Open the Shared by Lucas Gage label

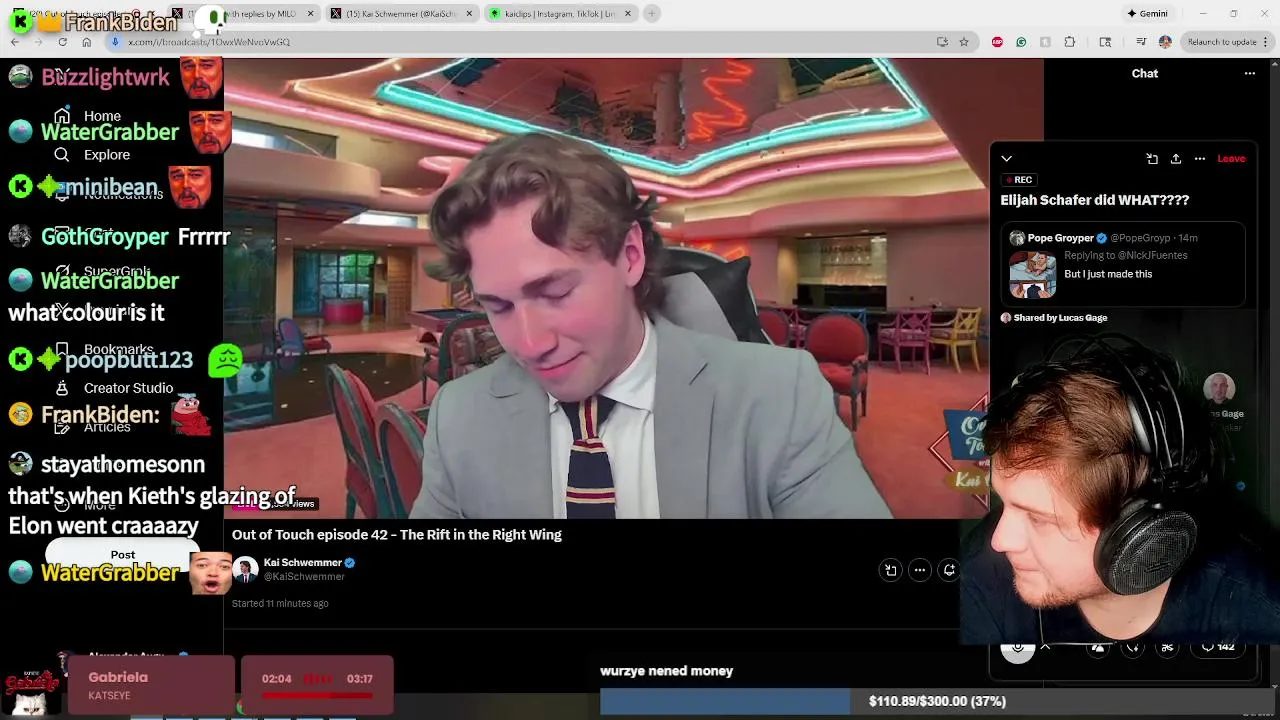click(x=1054, y=318)
